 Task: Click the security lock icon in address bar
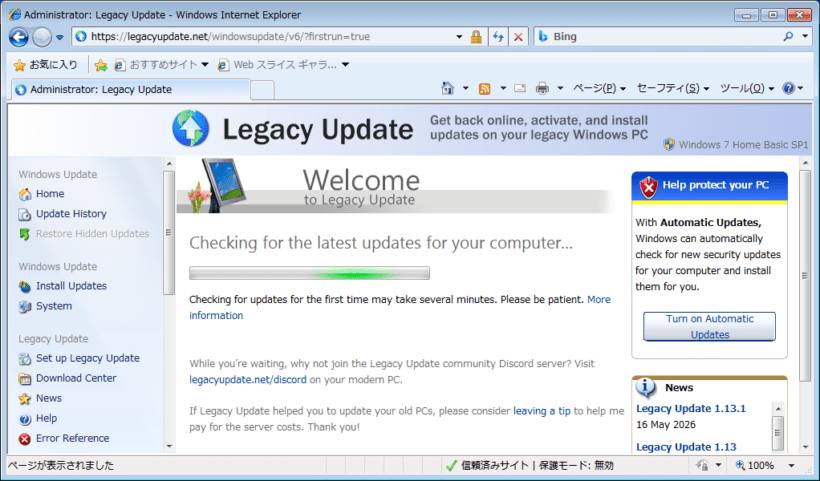pyautogui.click(x=476, y=37)
